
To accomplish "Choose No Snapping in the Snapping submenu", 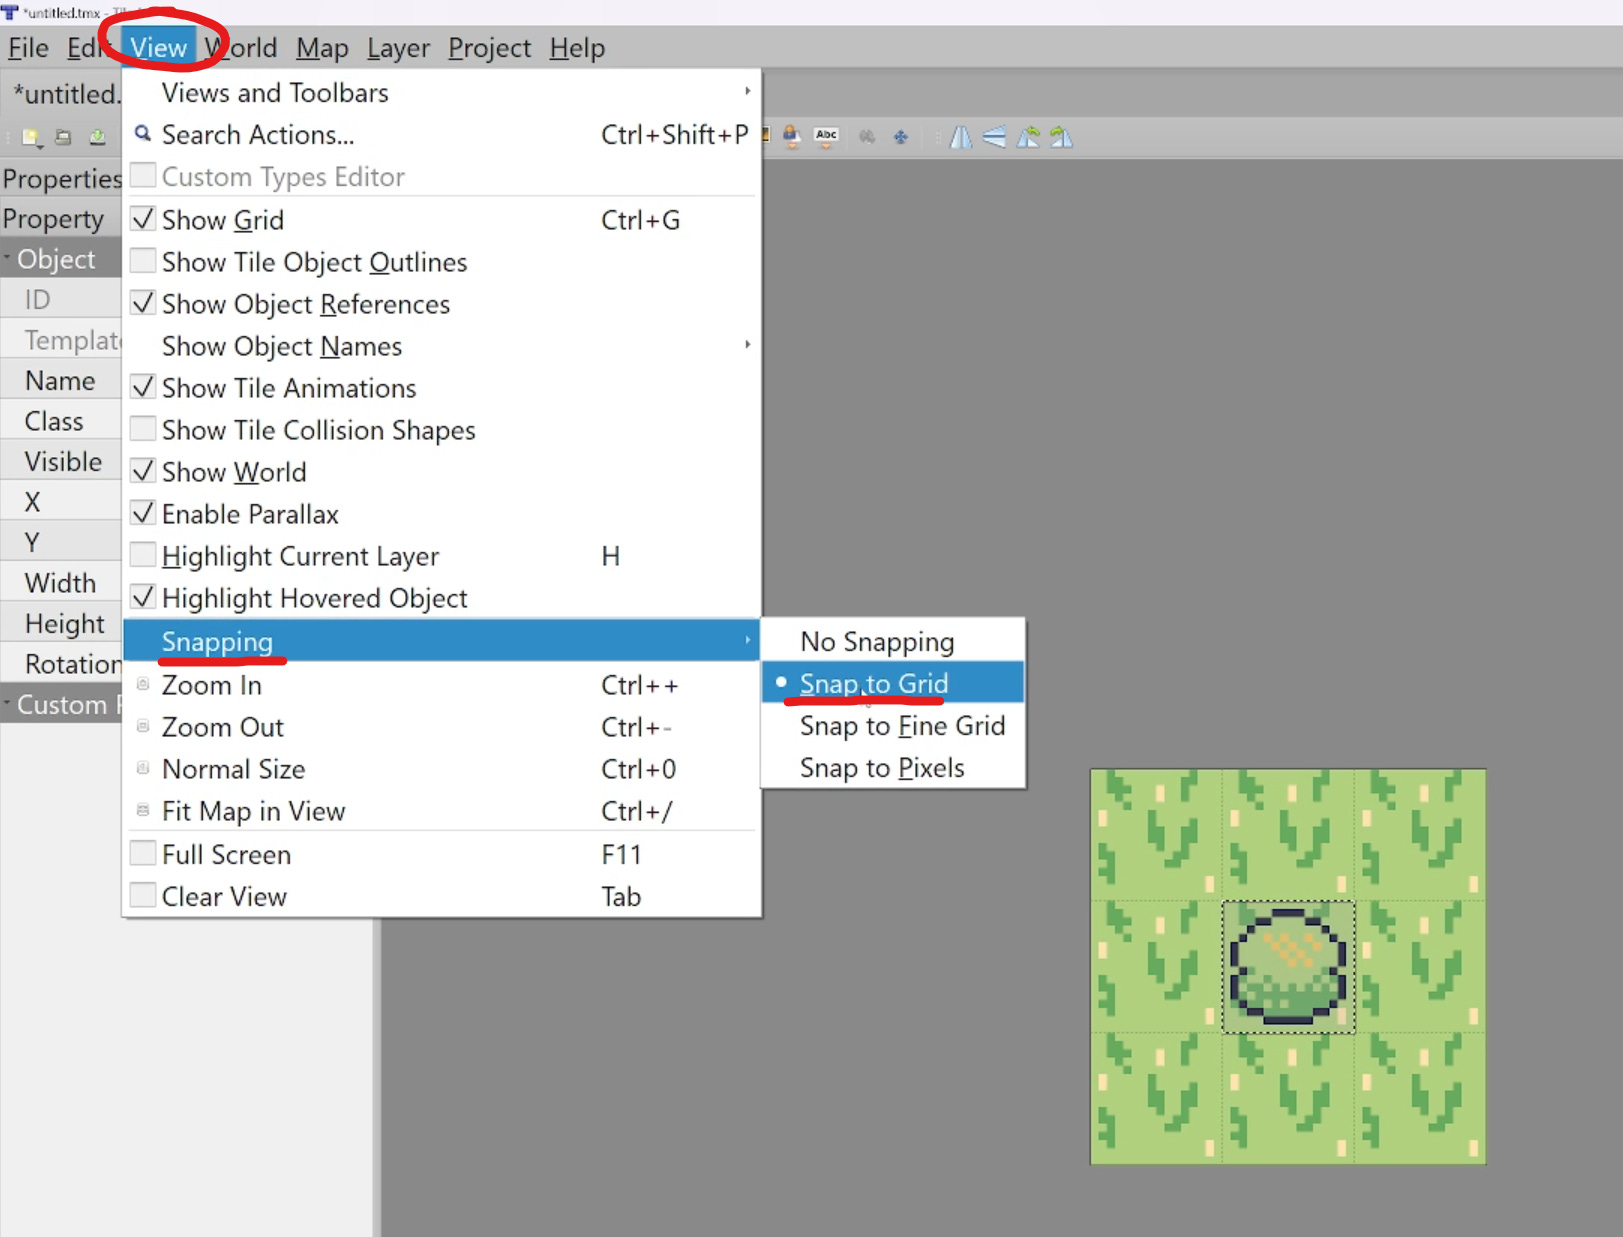I will [x=876, y=641].
